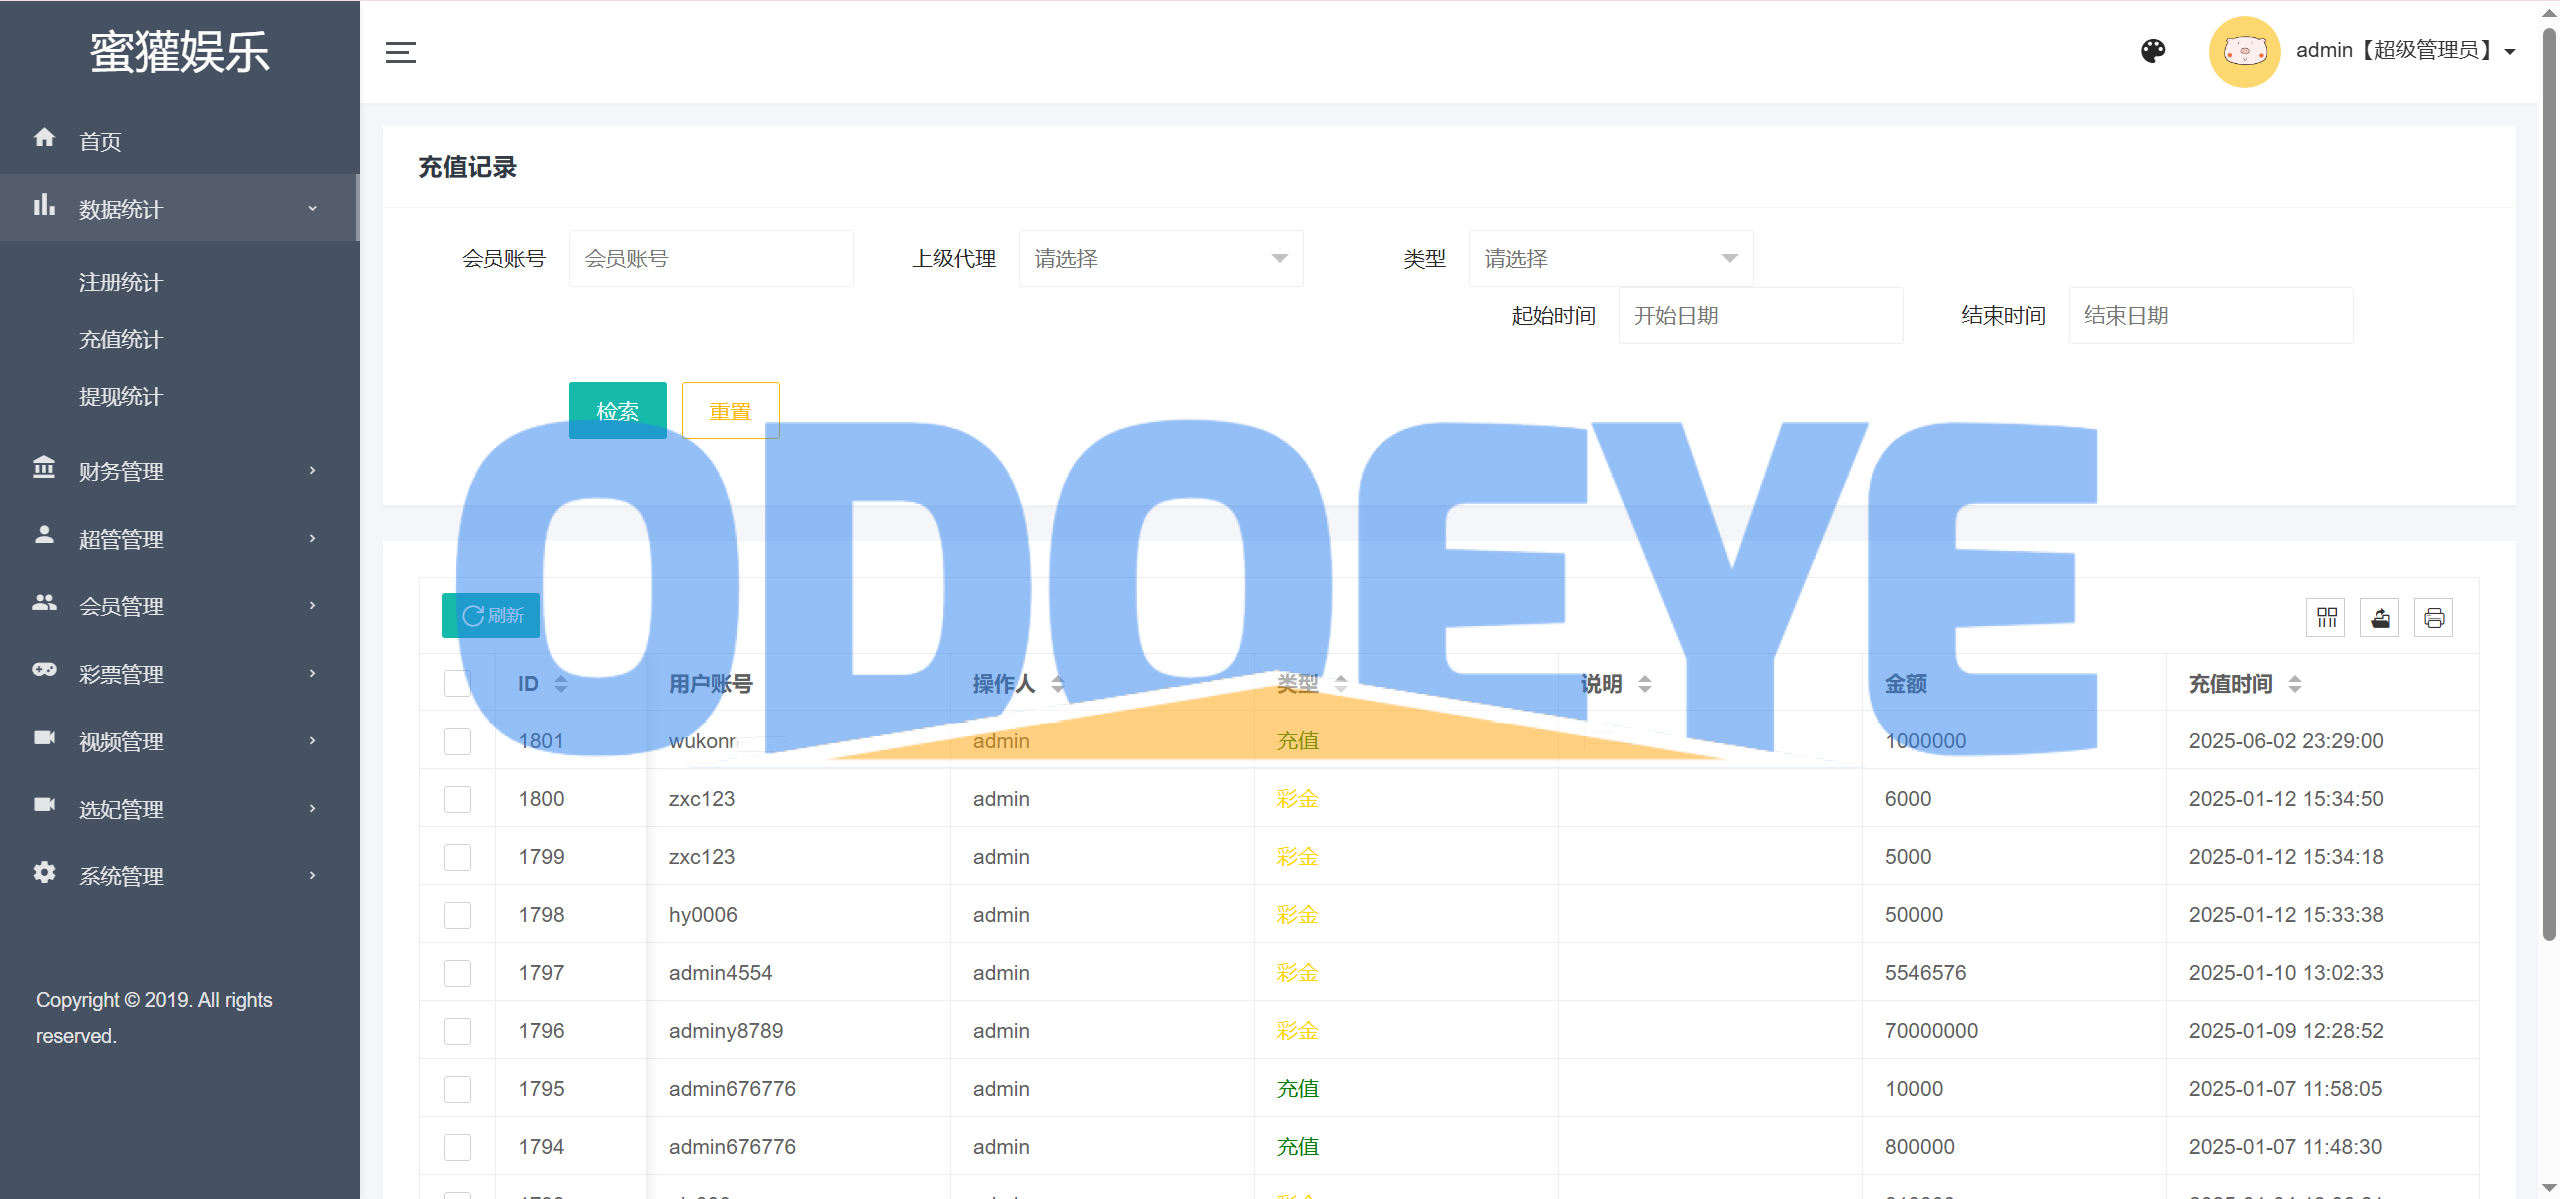
Task: Open the 类型 filter dropdown
Action: pos(1610,259)
